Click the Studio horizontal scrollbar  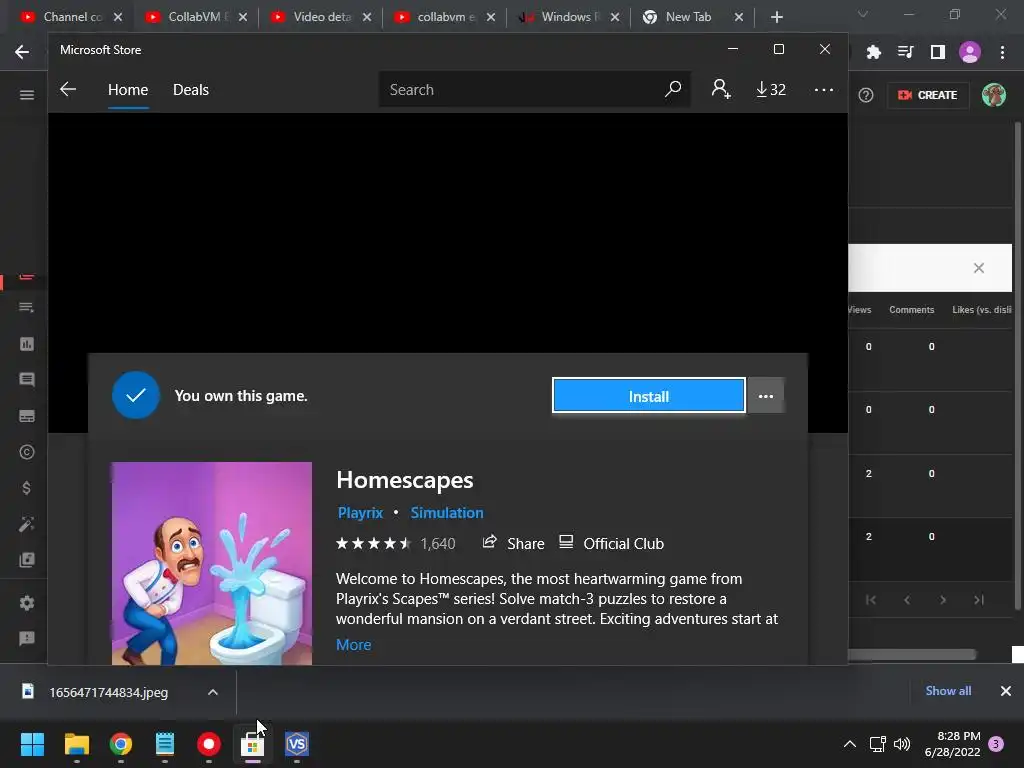(912, 654)
